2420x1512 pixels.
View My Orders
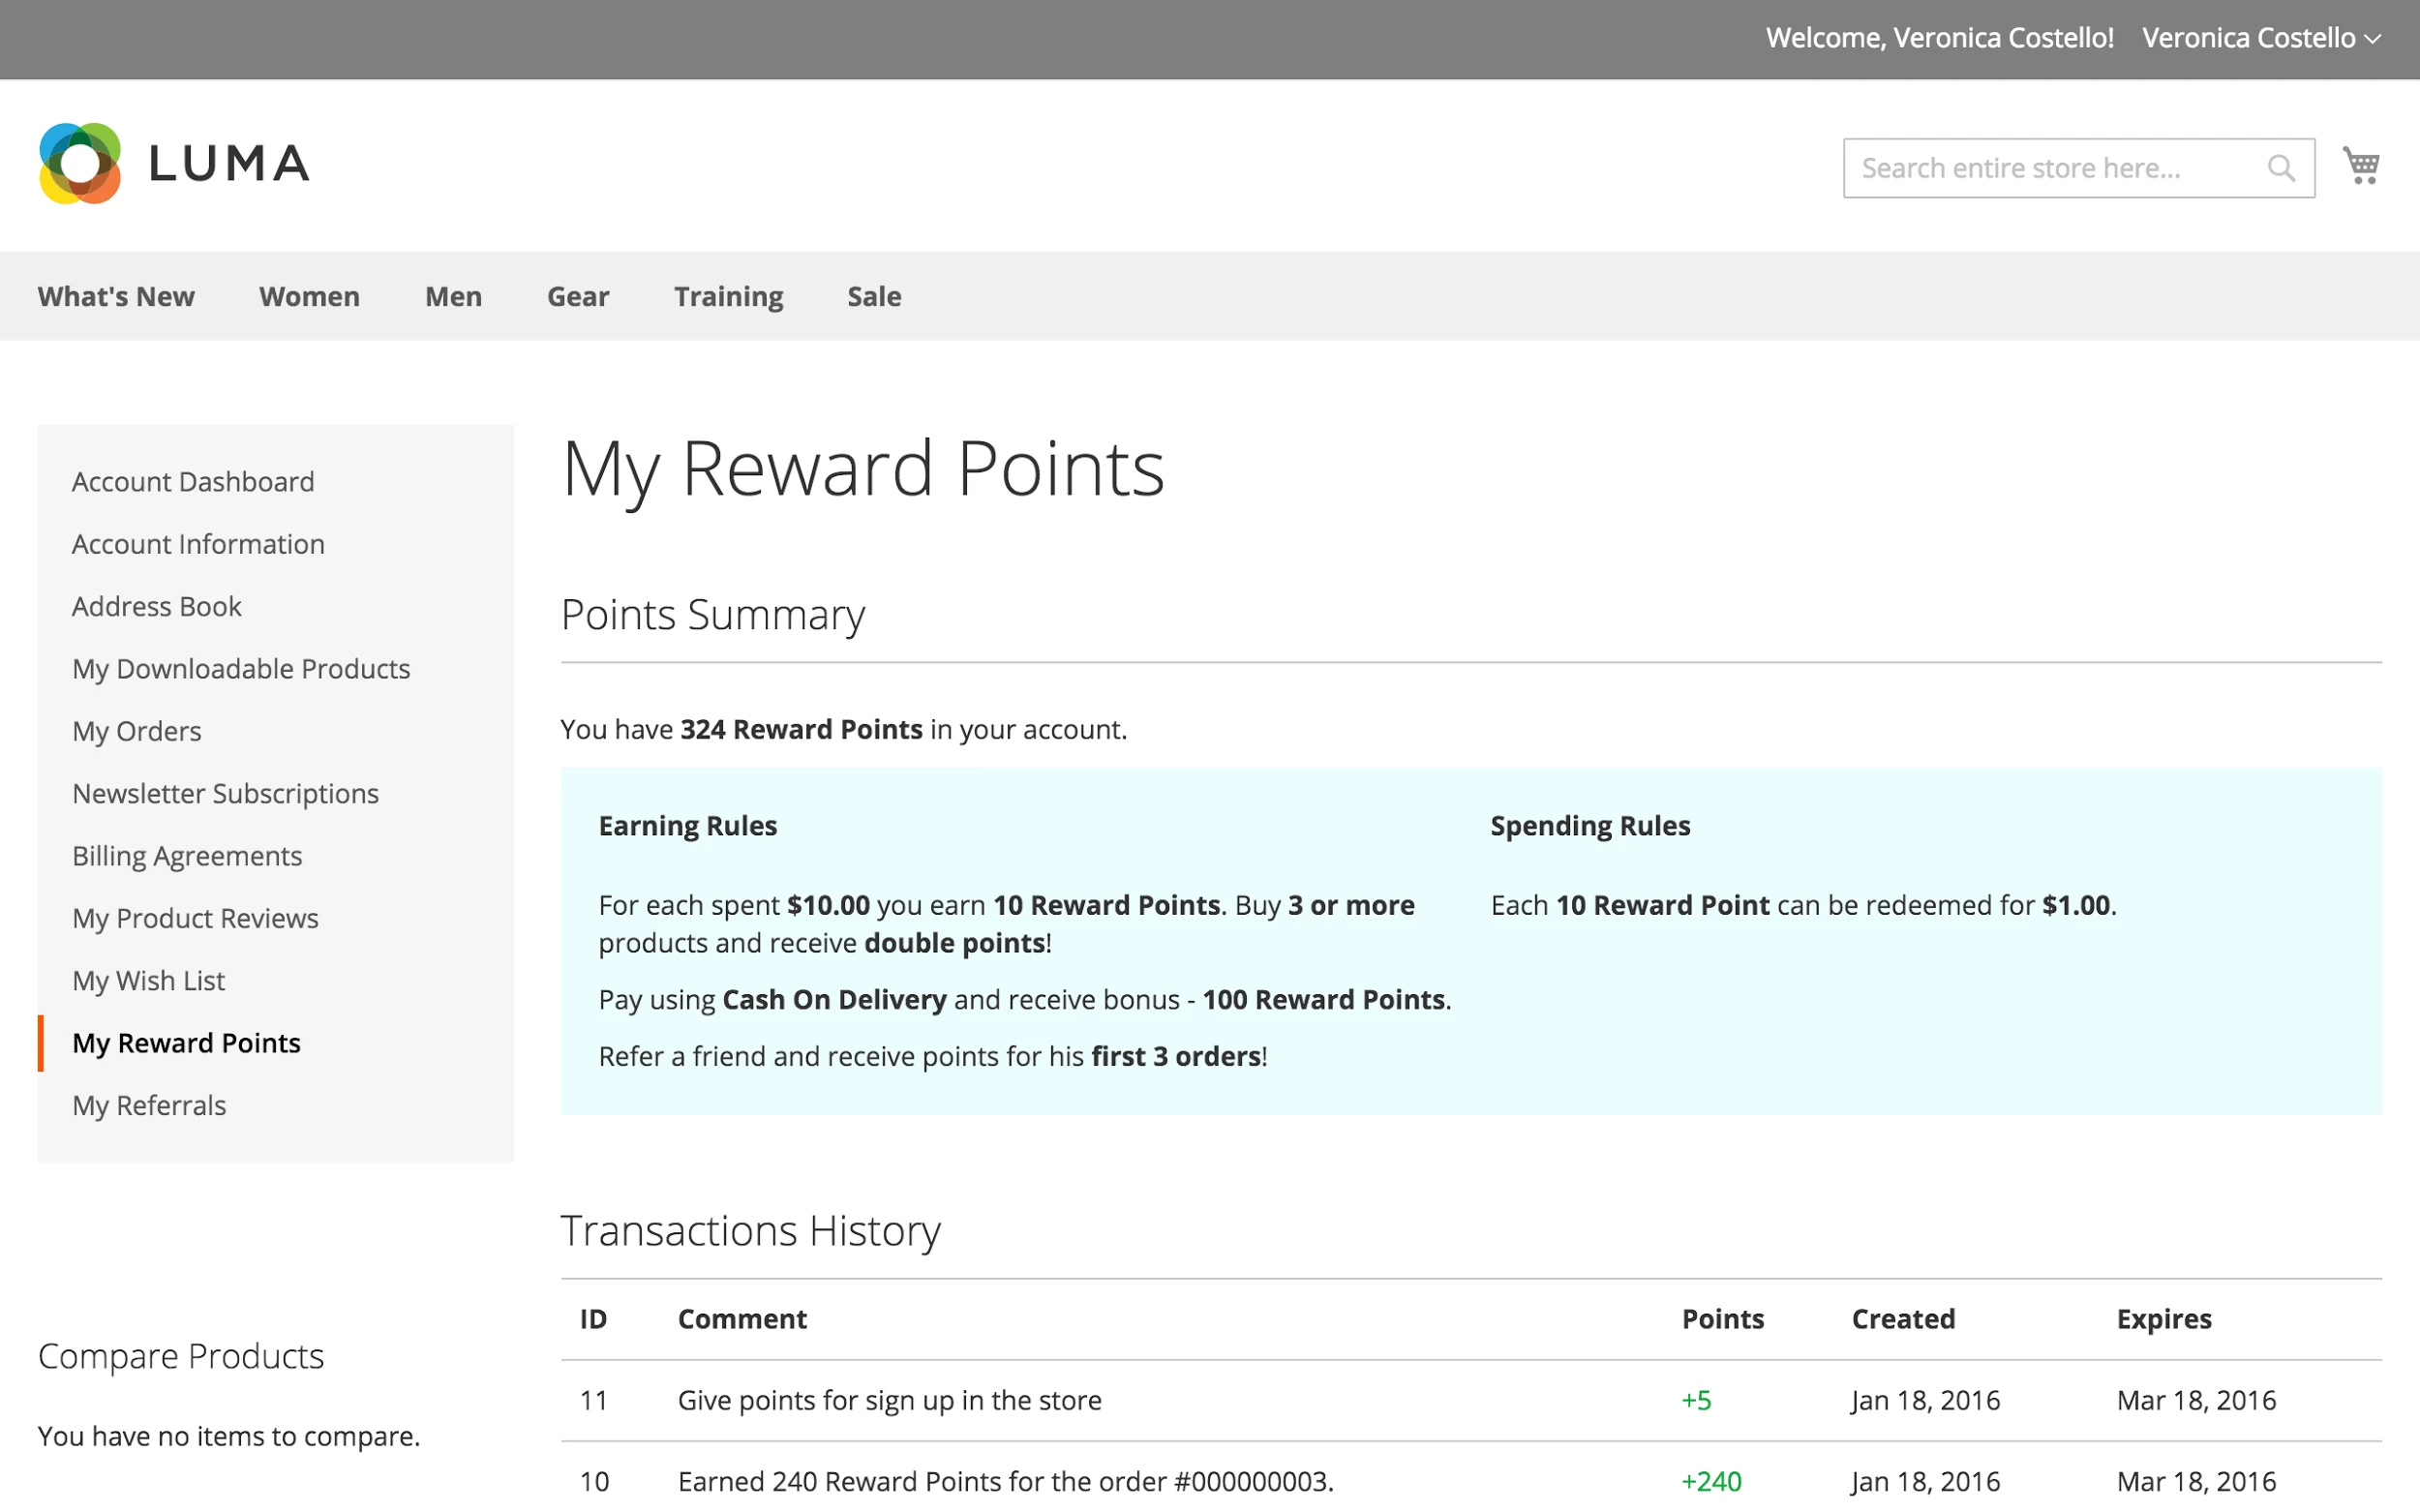point(136,731)
